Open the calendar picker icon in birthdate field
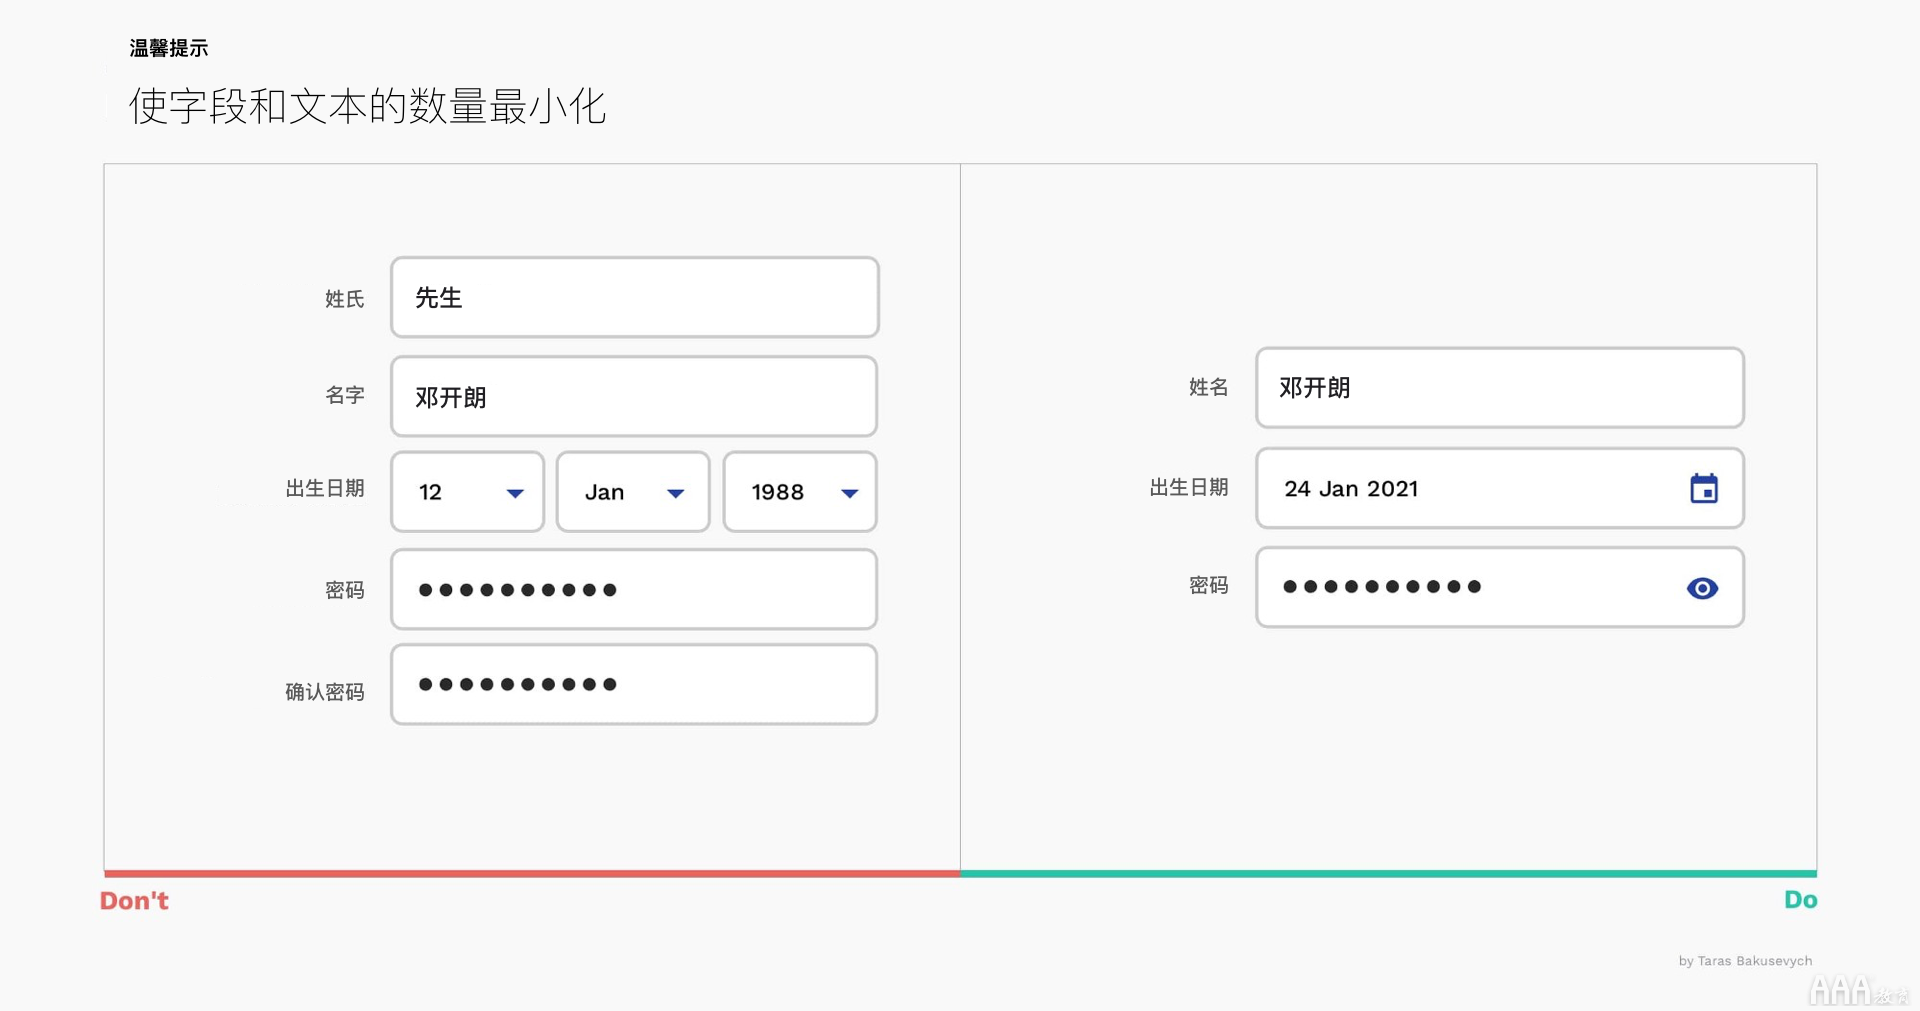 click(1704, 488)
